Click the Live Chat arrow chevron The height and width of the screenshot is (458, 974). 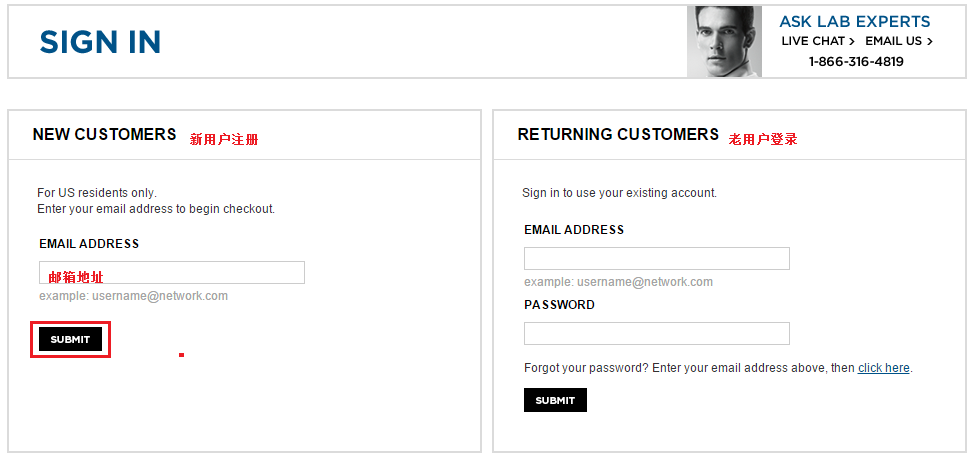[x=852, y=42]
